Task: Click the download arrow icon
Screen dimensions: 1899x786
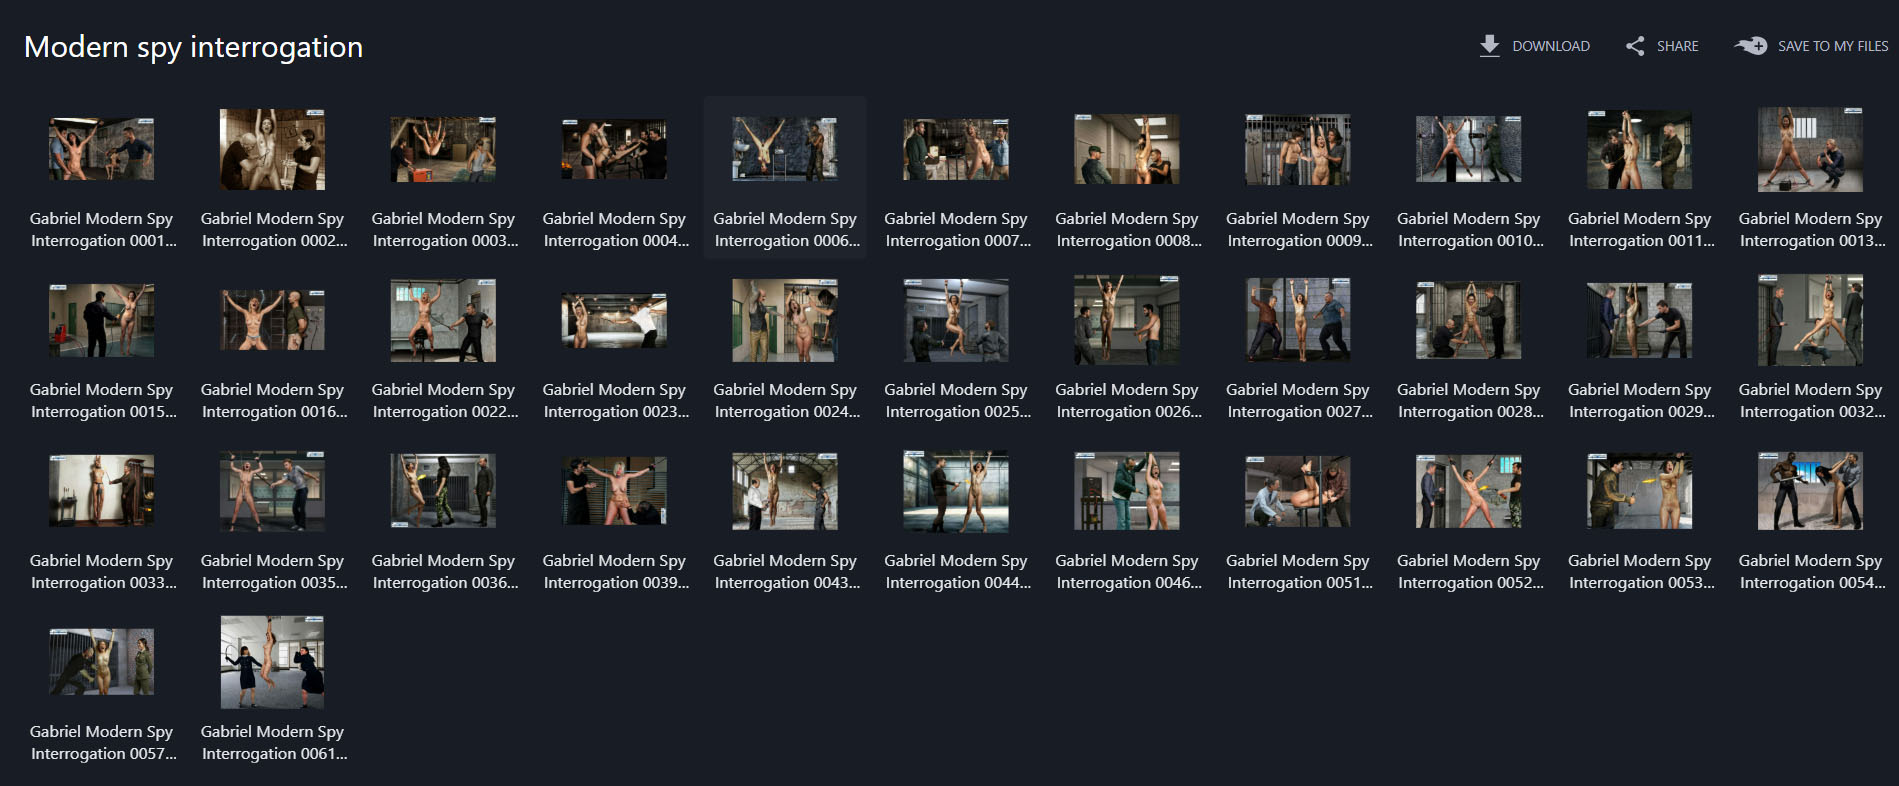Action: [x=1489, y=46]
